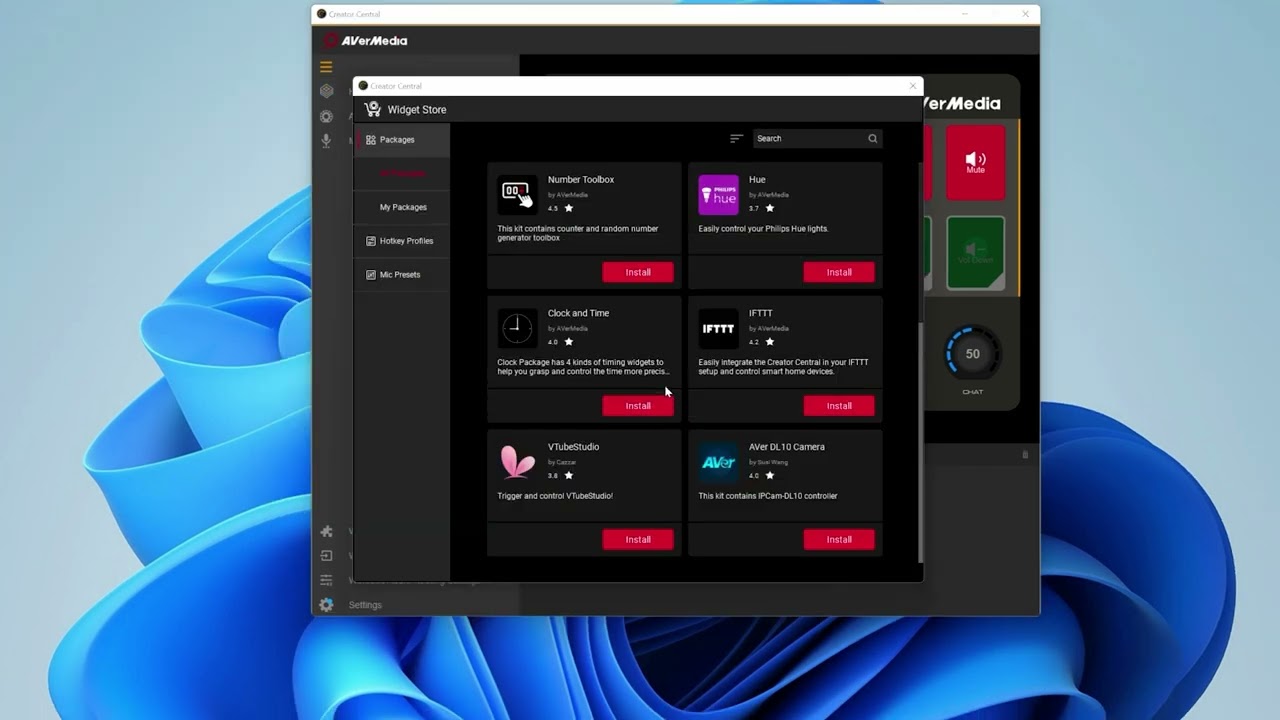This screenshot has width=1280, height=720.
Task: Click the AVer DL10 Camera package icon
Action: tap(718, 462)
